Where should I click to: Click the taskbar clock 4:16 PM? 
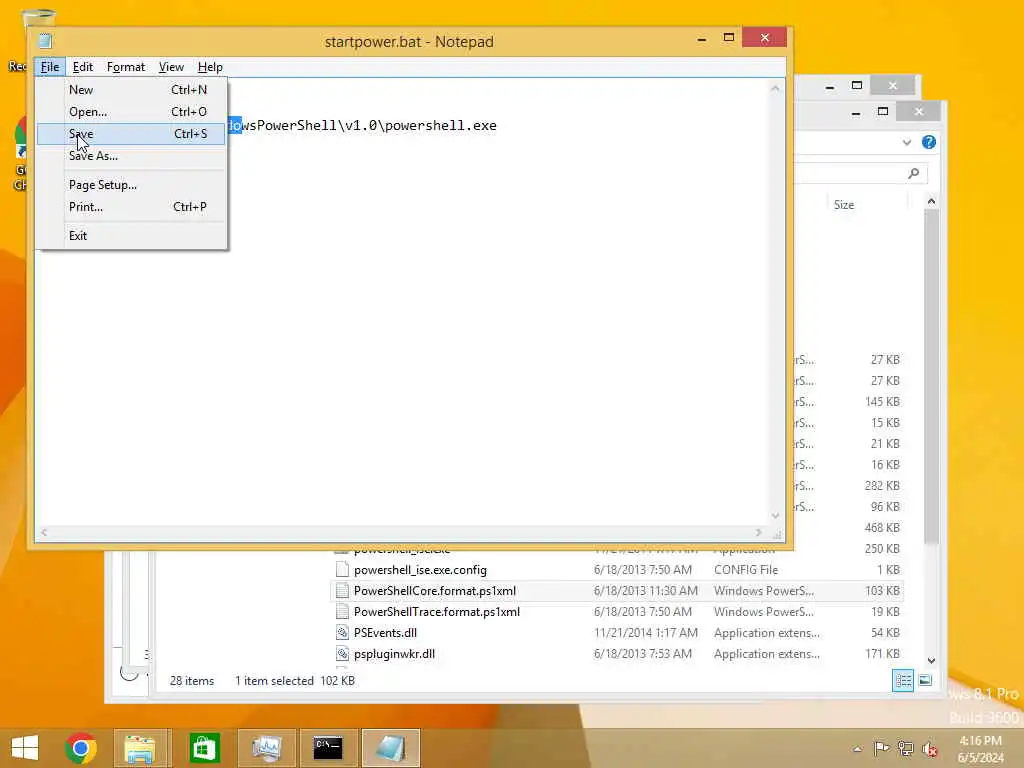980,741
